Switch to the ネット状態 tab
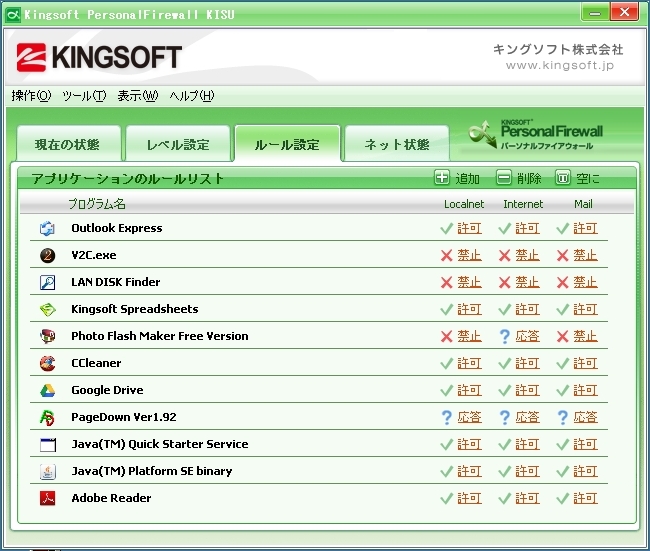Viewport: 650px width, 551px height. pos(396,144)
